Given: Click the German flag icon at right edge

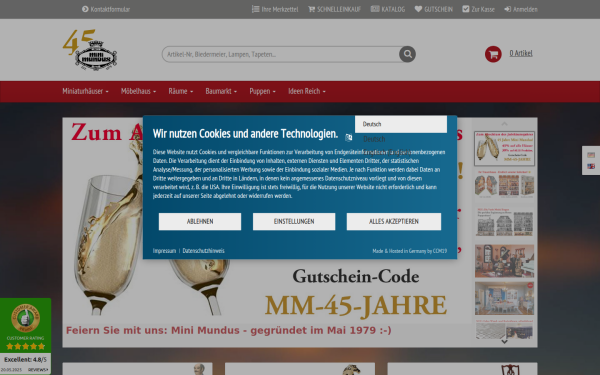Looking at the screenshot, I should coord(591,155).
